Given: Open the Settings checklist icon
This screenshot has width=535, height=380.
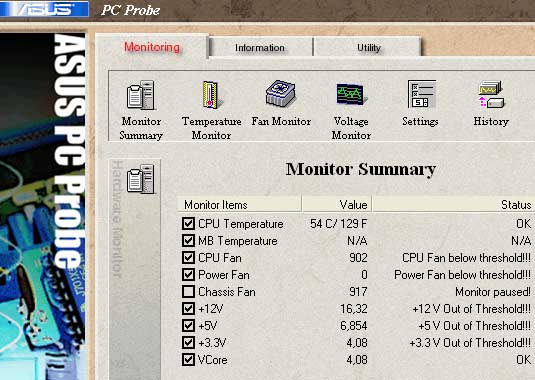Looking at the screenshot, I should (421, 94).
